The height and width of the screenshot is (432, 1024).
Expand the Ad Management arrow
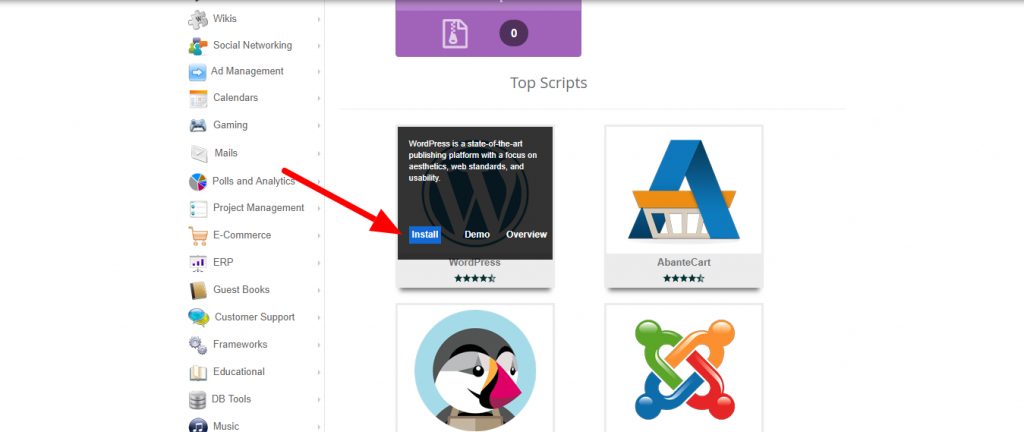tap(319, 72)
